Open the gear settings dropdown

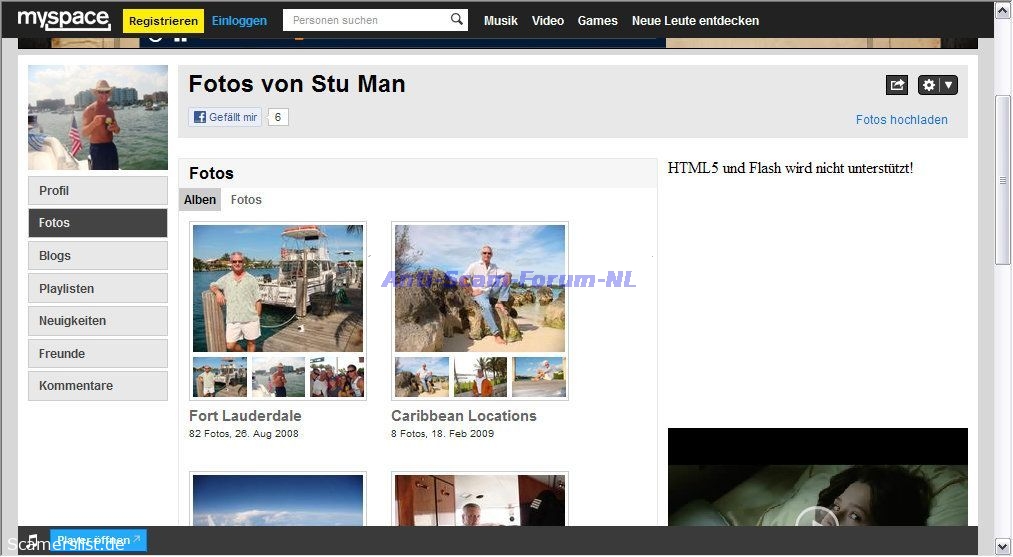pyautogui.click(x=937, y=86)
